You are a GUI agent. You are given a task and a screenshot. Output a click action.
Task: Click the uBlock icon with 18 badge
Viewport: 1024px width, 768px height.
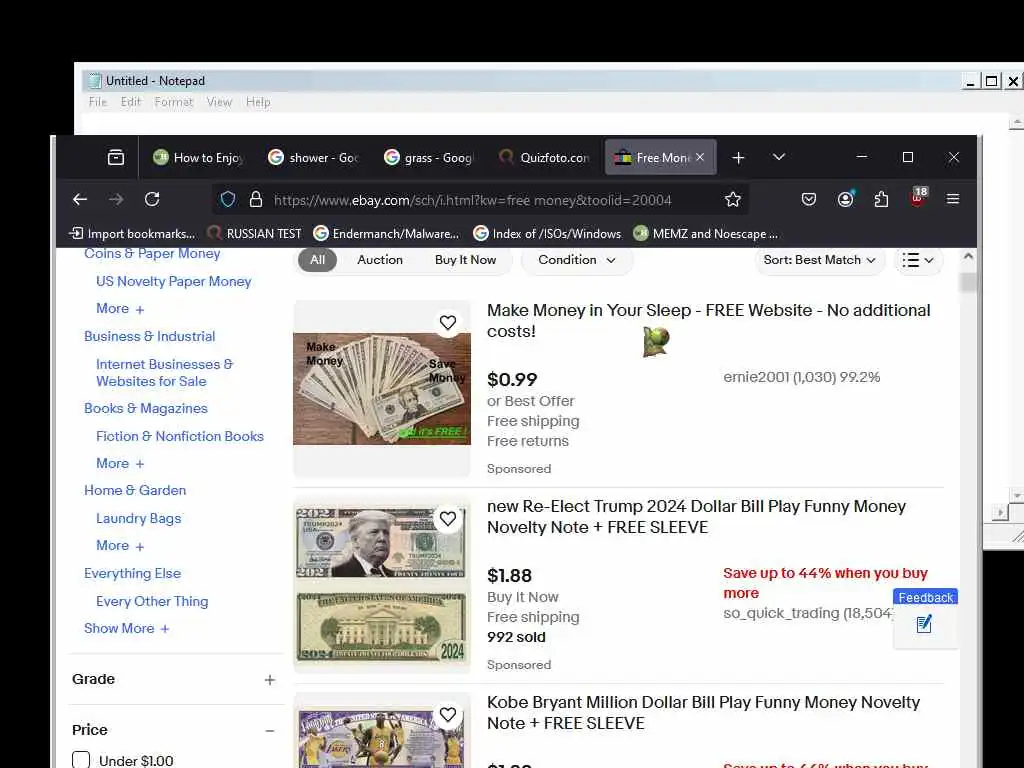[x=918, y=198]
